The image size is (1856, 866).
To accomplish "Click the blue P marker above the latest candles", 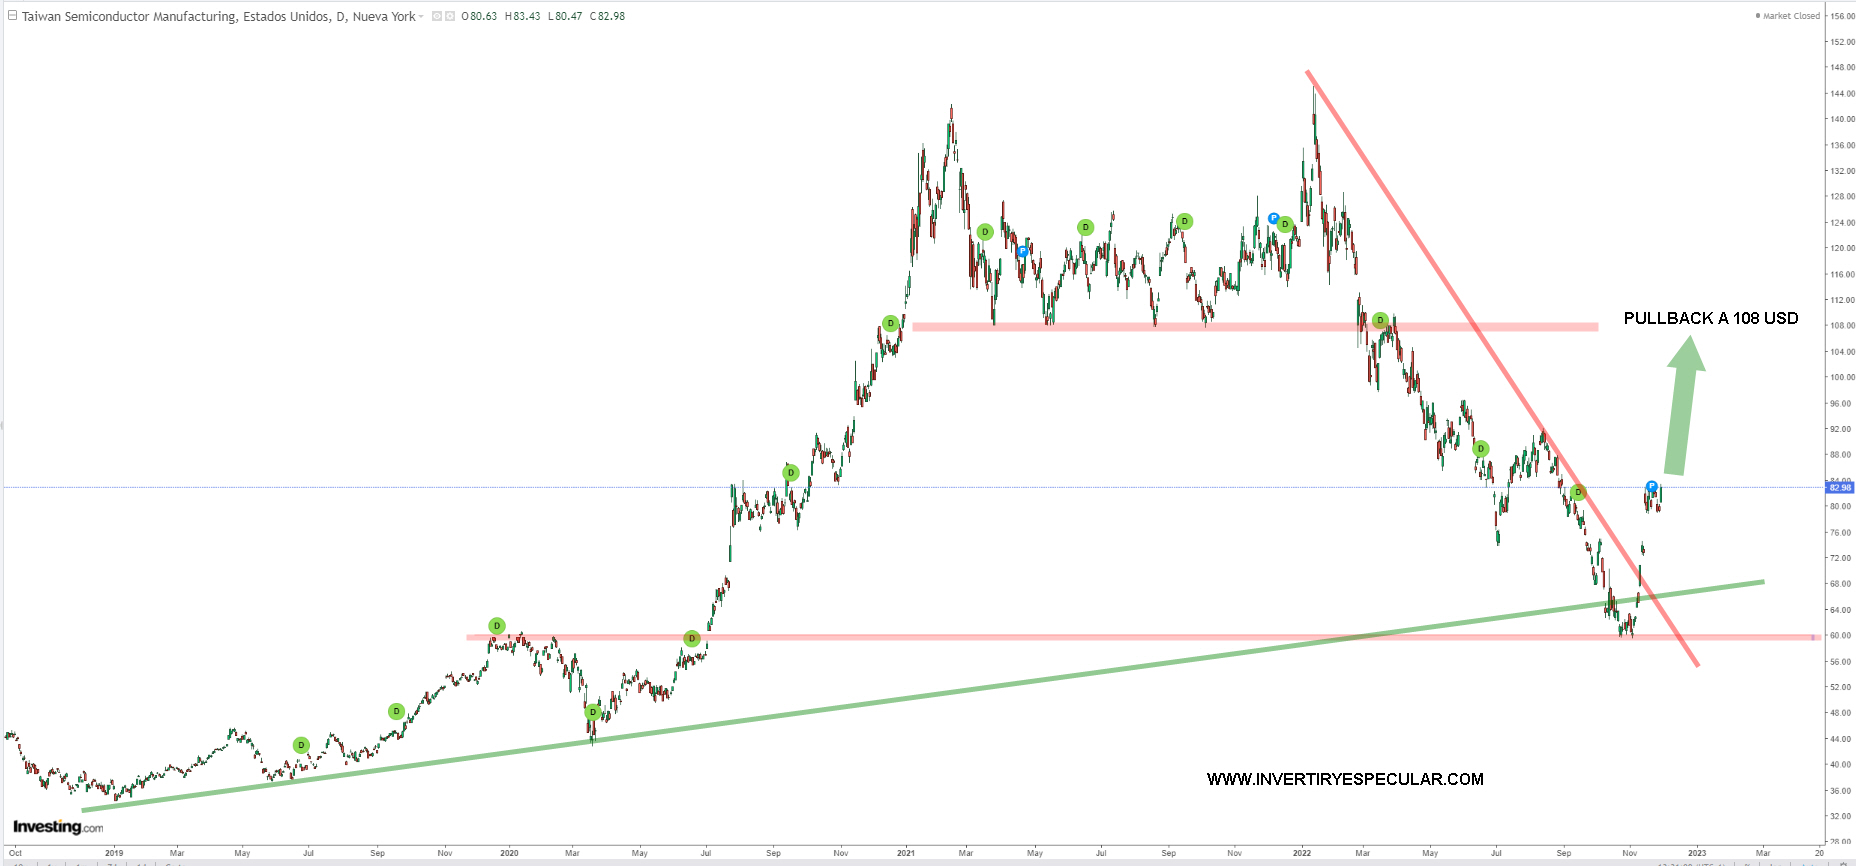I will click(1651, 486).
